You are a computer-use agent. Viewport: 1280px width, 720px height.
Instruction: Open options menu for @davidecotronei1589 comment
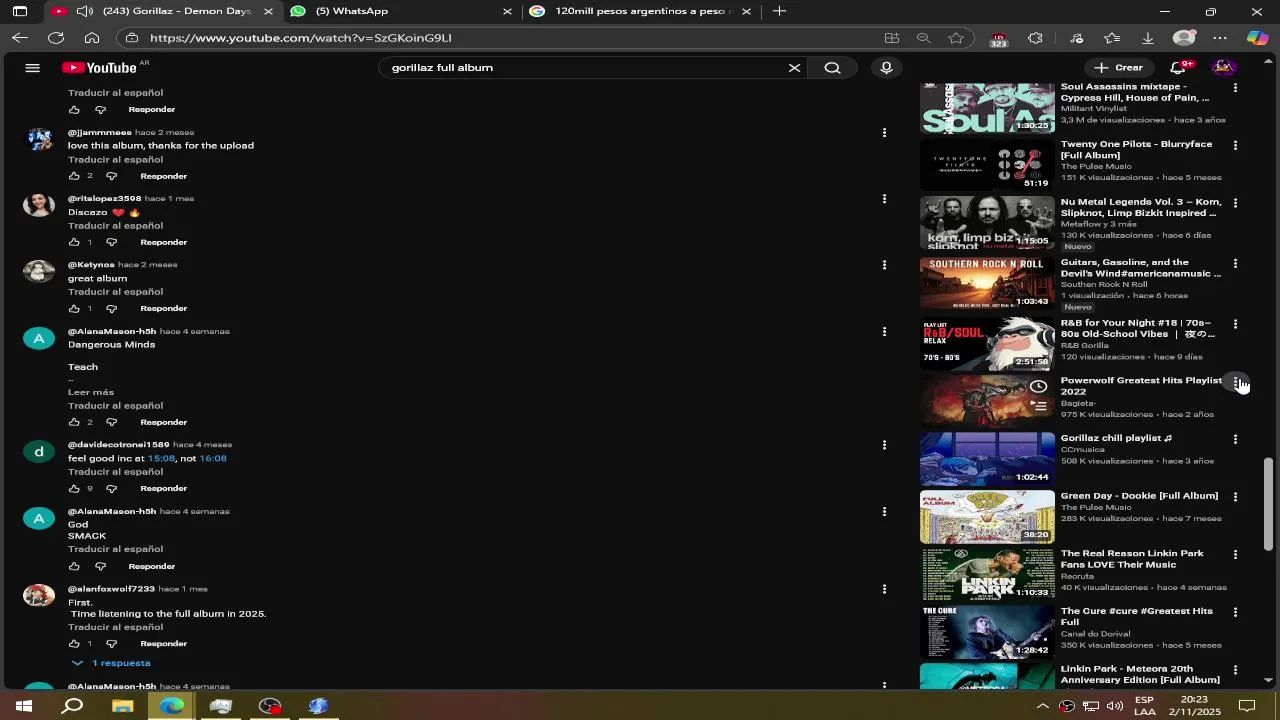tap(884, 445)
